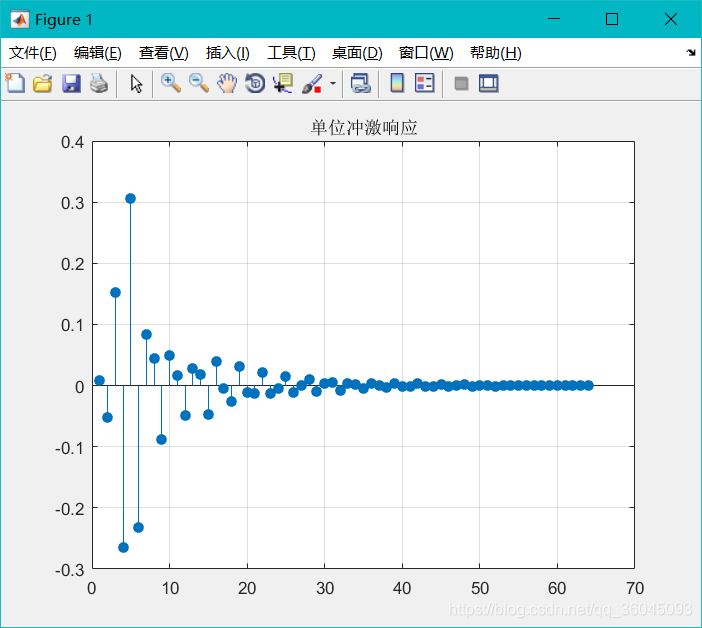
Task: Click the Link Plot button
Action: [360, 84]
